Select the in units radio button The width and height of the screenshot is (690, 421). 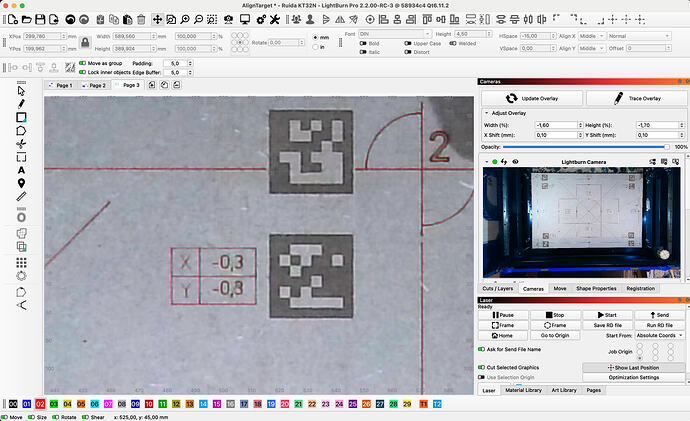315,47
